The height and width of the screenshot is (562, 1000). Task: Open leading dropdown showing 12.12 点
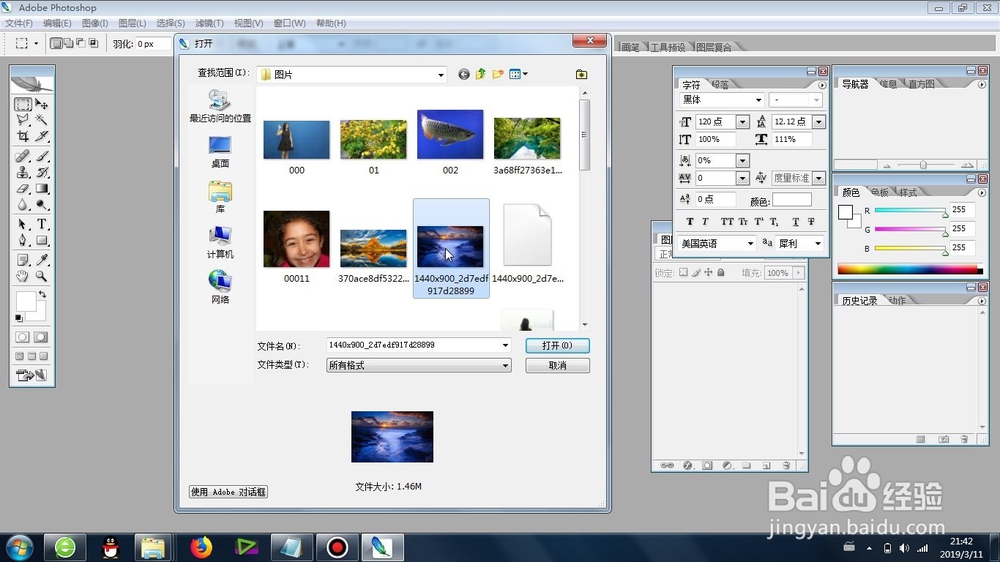[819, 121]
